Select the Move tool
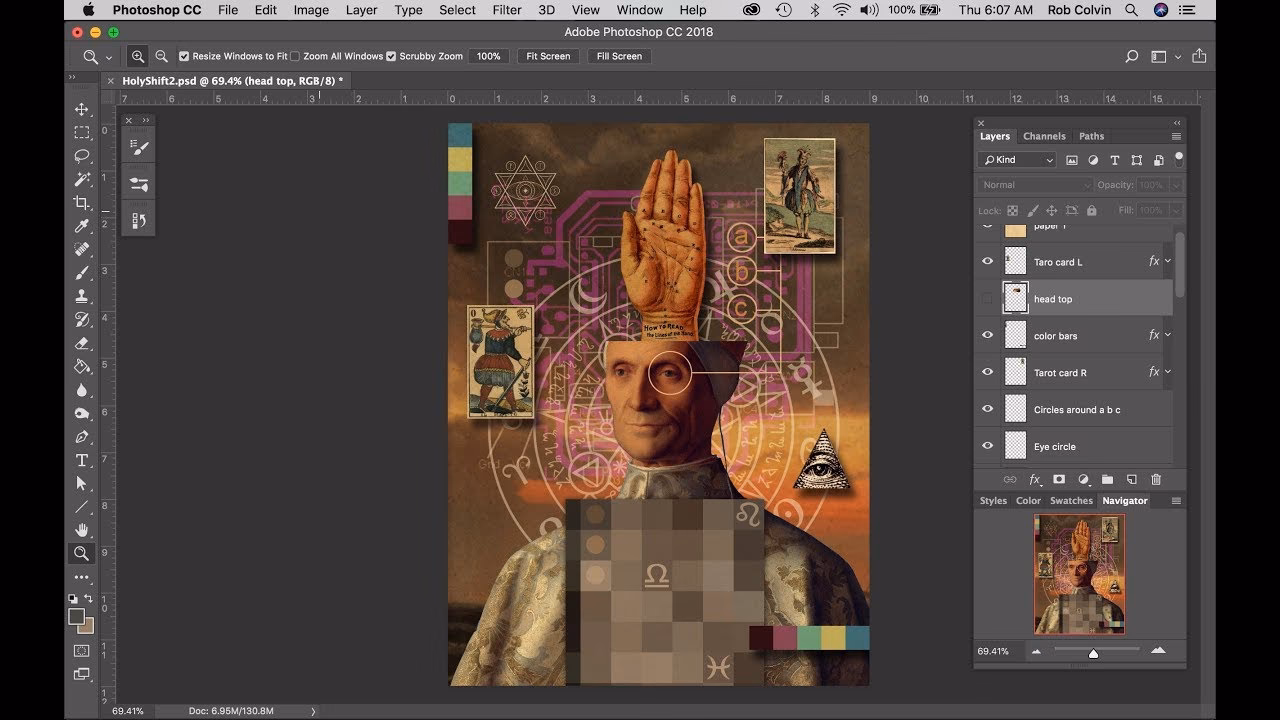 coord(81,110)
